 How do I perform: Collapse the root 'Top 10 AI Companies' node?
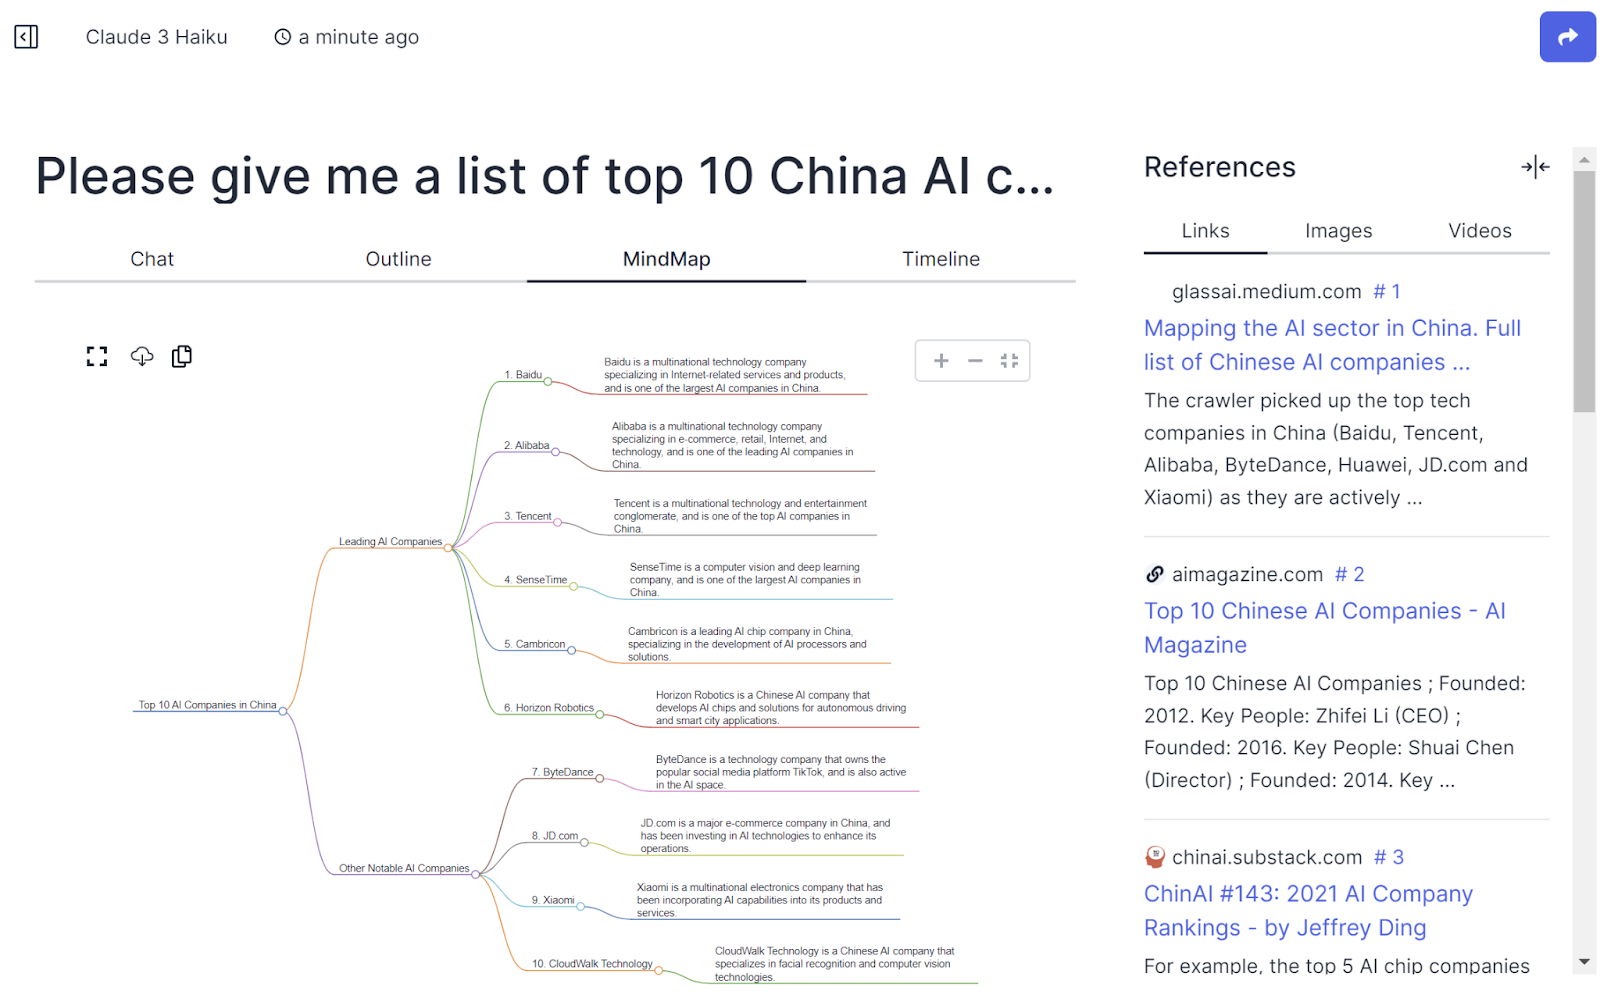coord(283,711)
